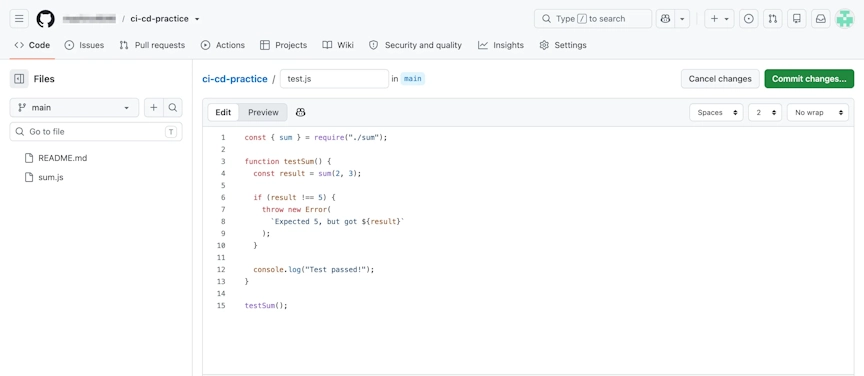The image size is (864, 376).
Task: Click Commit changes button
Action: click(809, 79)
